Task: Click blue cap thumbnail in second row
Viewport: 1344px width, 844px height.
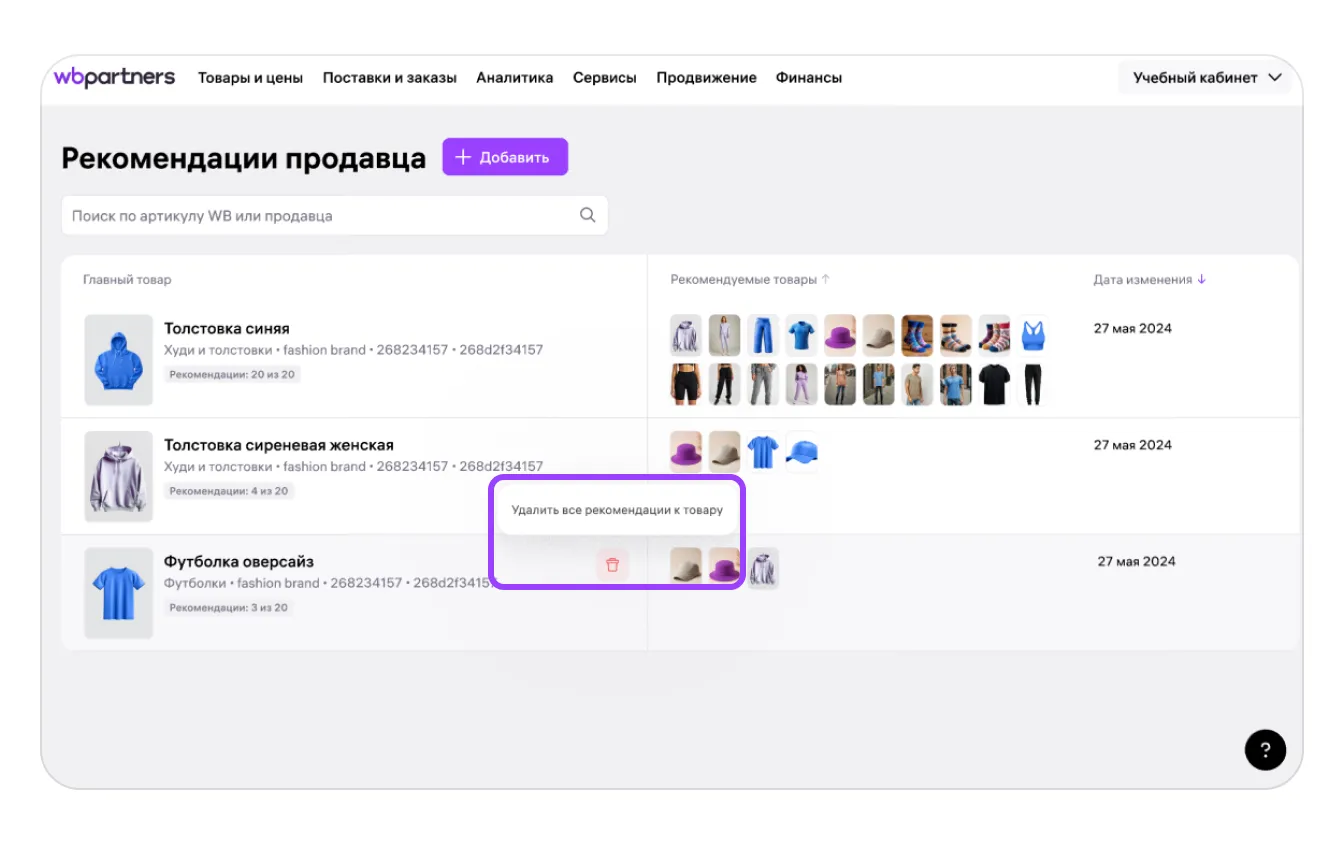Action: coord(802,452)
